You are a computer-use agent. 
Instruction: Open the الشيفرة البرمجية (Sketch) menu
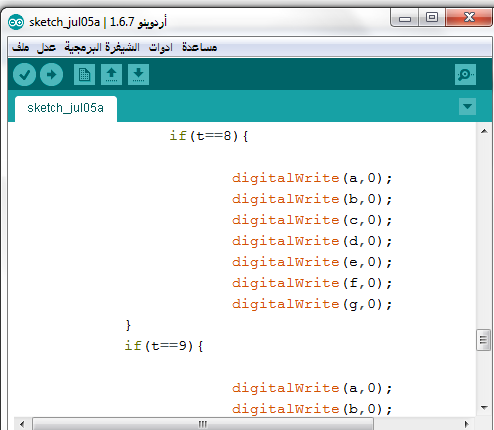pos(102,47)
